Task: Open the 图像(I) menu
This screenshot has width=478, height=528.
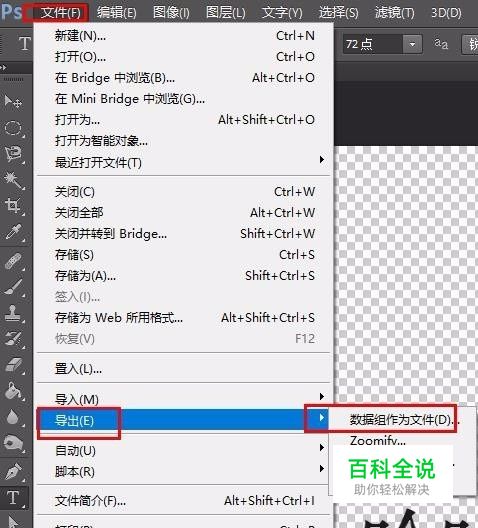Action: [171, 13]
